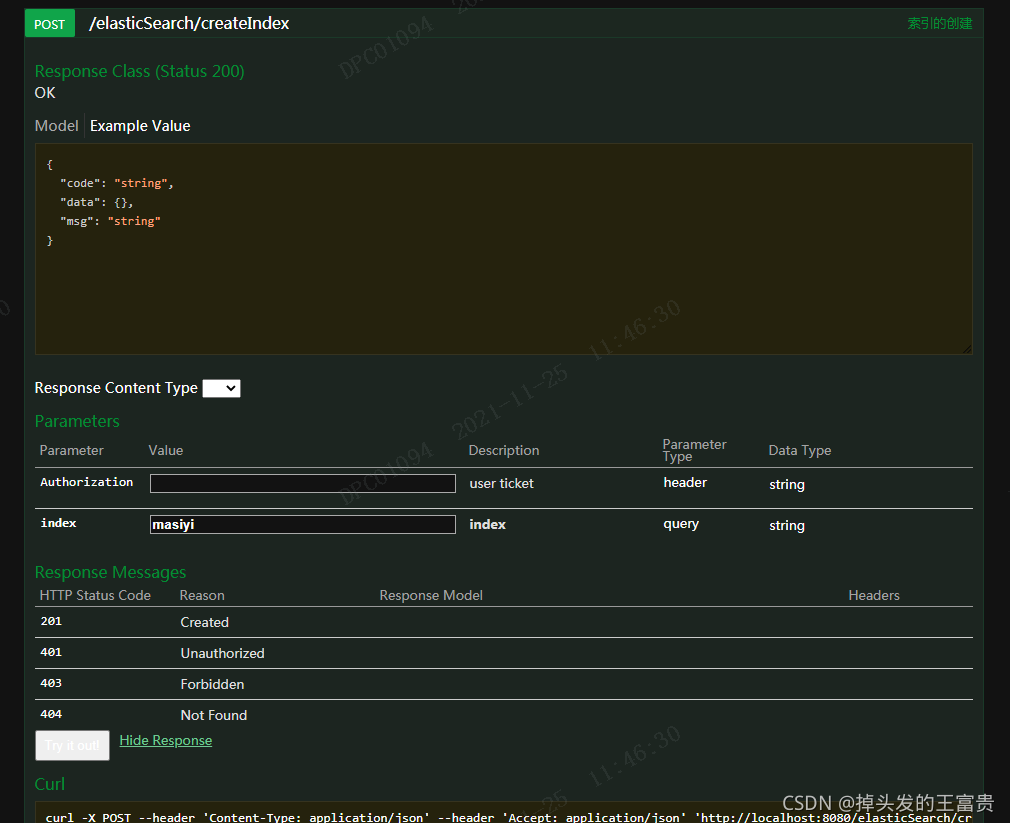Image resolution: width=1010 pixels, height=823 pixels.
Task: Click the Chinese summary text at the header's right
Action: 940,23
